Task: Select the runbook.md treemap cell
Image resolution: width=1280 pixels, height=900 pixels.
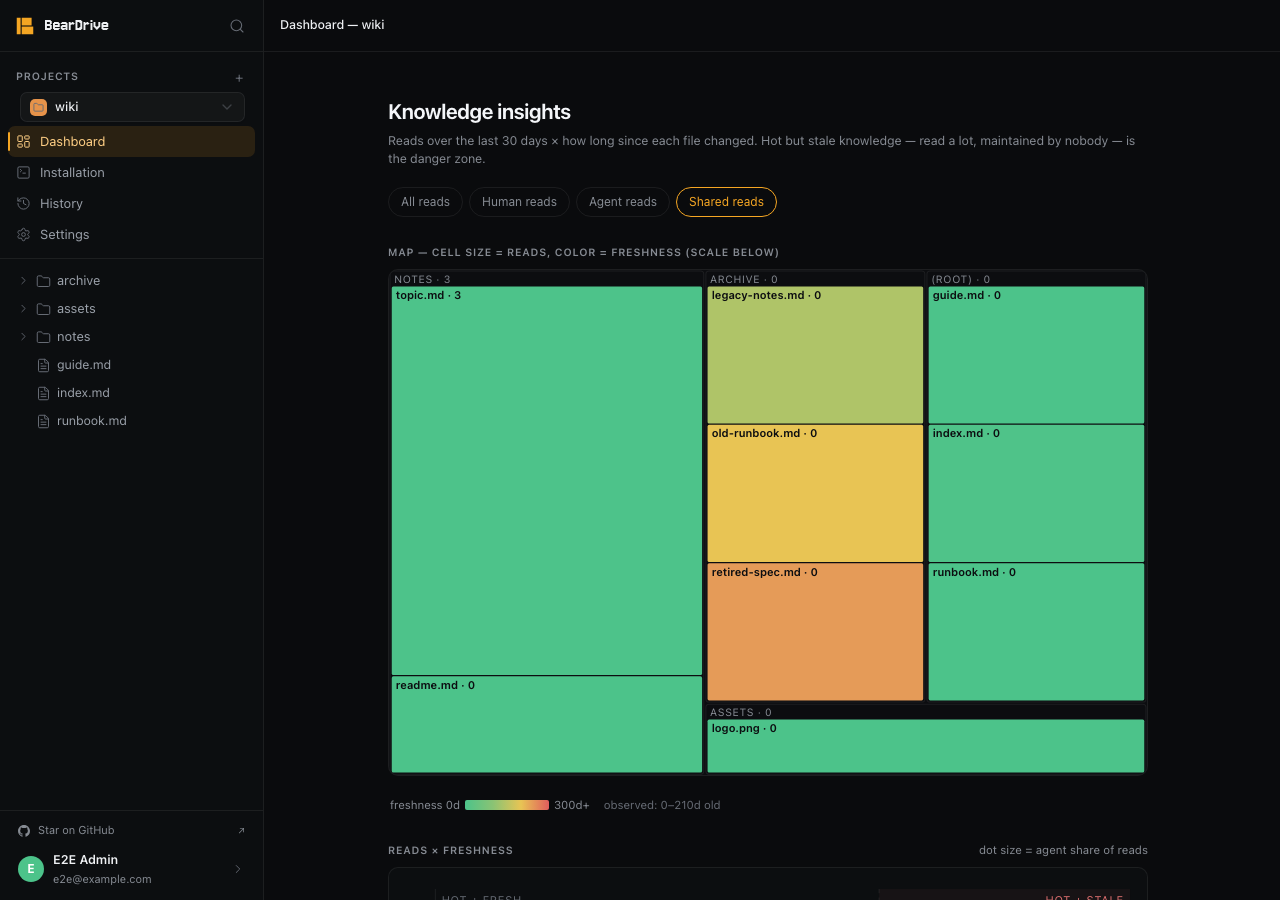Action: point(1036,632)
